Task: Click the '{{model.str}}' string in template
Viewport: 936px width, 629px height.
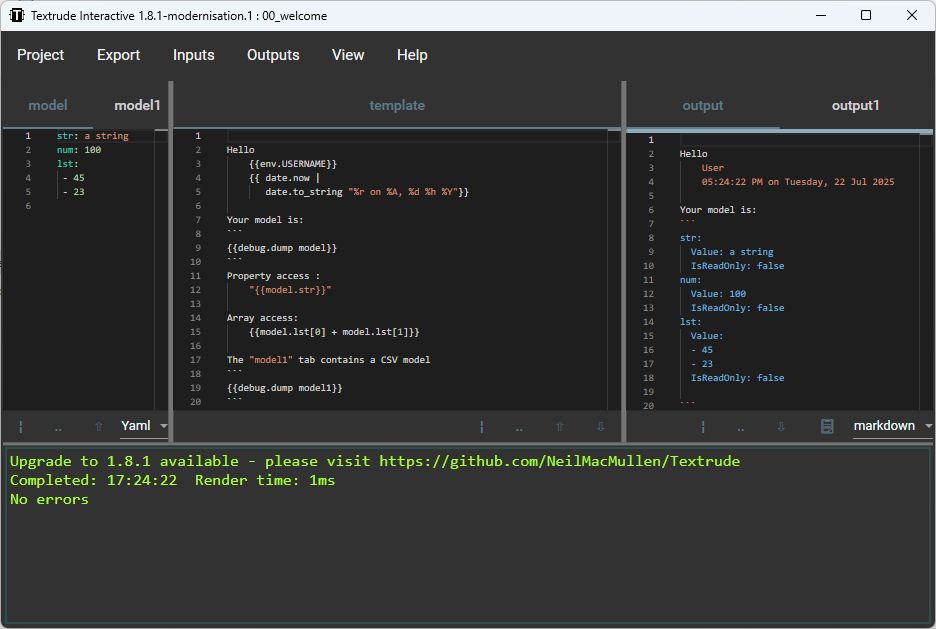Action: pyautogui.click(x=290, y=290)
